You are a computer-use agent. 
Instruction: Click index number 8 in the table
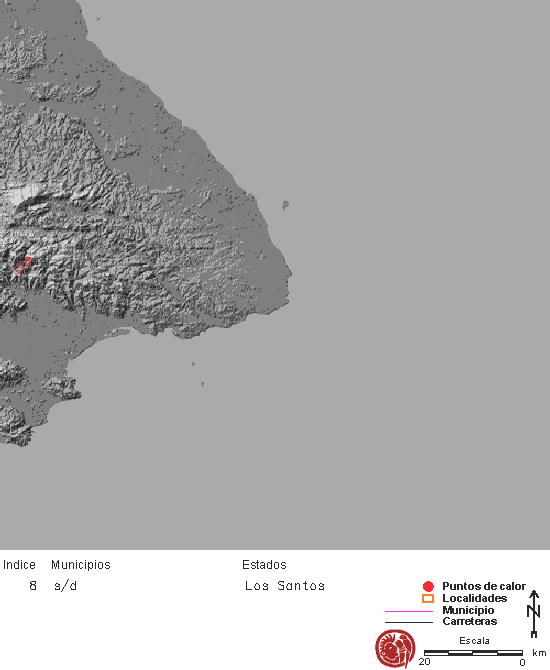click(33, 585)
